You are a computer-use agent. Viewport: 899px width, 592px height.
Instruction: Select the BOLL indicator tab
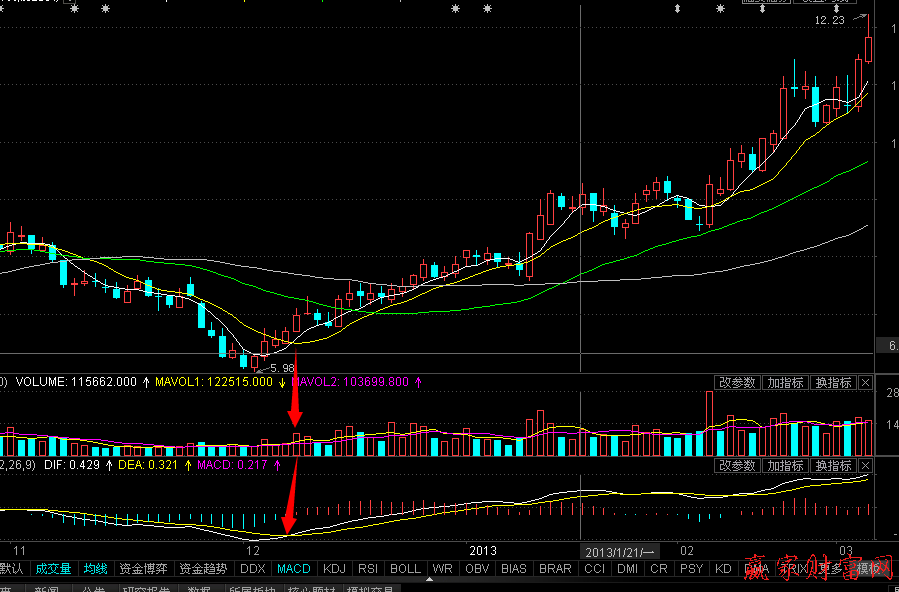pyautogui.click(x=405, y=569)
